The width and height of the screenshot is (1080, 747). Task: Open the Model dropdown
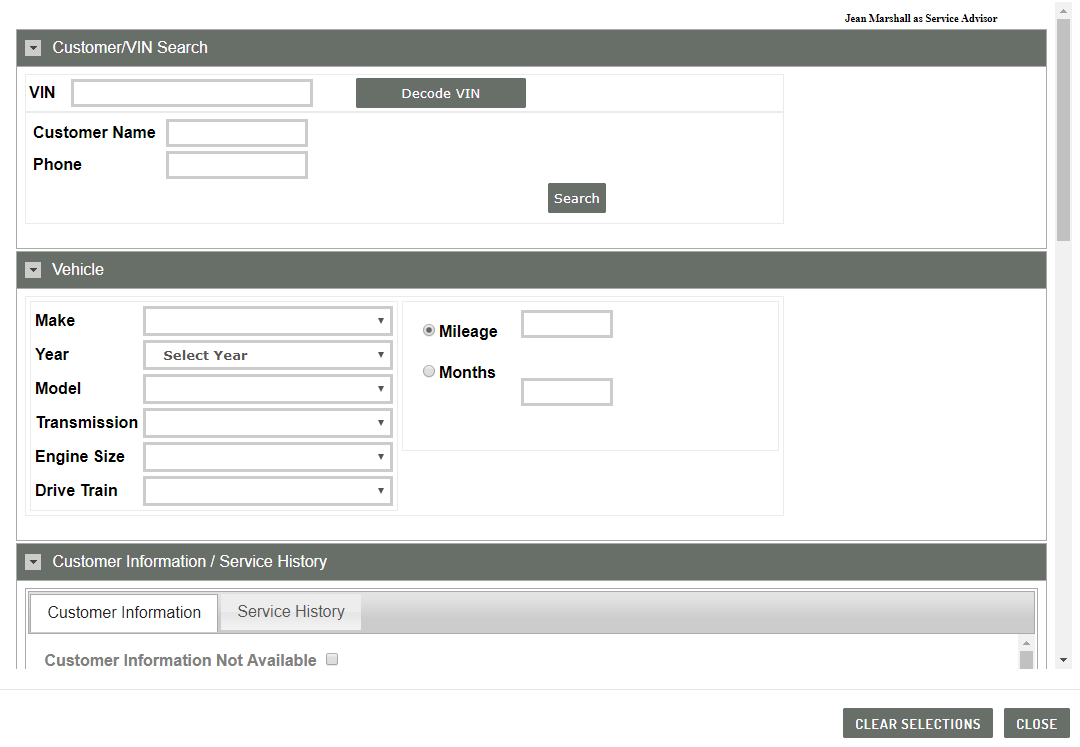pos(267,388)
